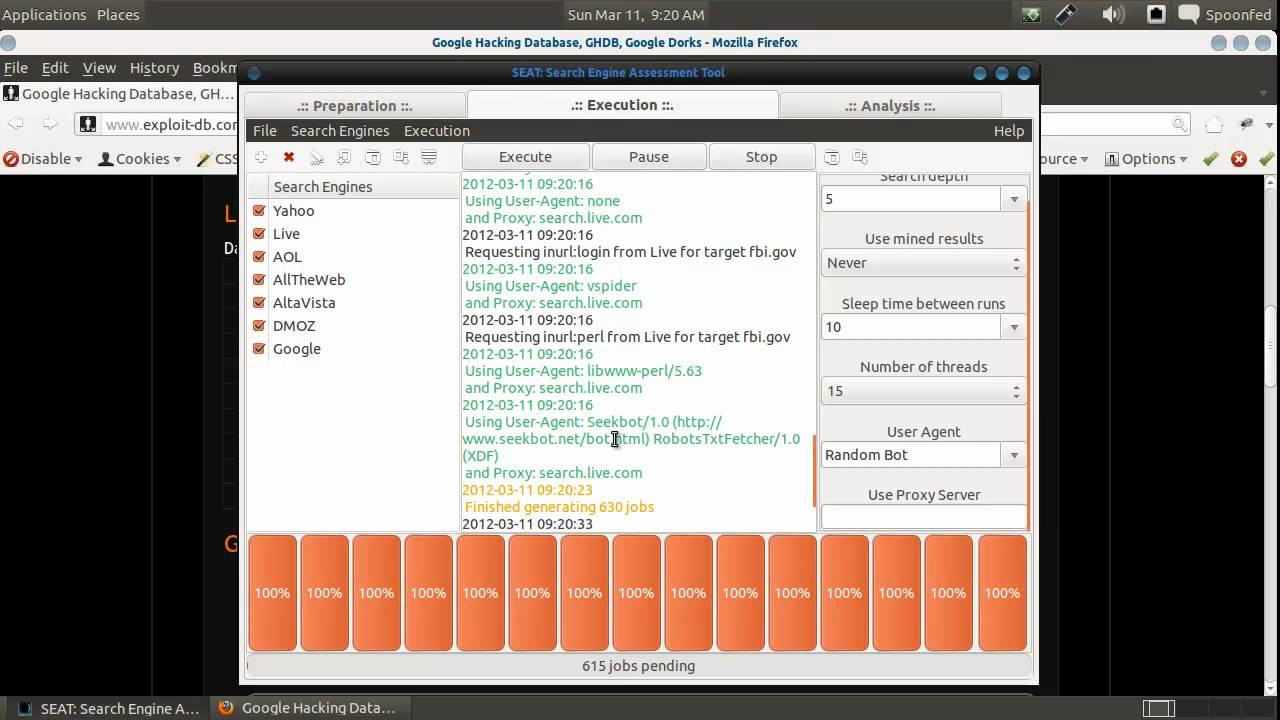1280x720 pixels.
Task: Uncheck the Yahoo search engine
Action: coord(259,211)
